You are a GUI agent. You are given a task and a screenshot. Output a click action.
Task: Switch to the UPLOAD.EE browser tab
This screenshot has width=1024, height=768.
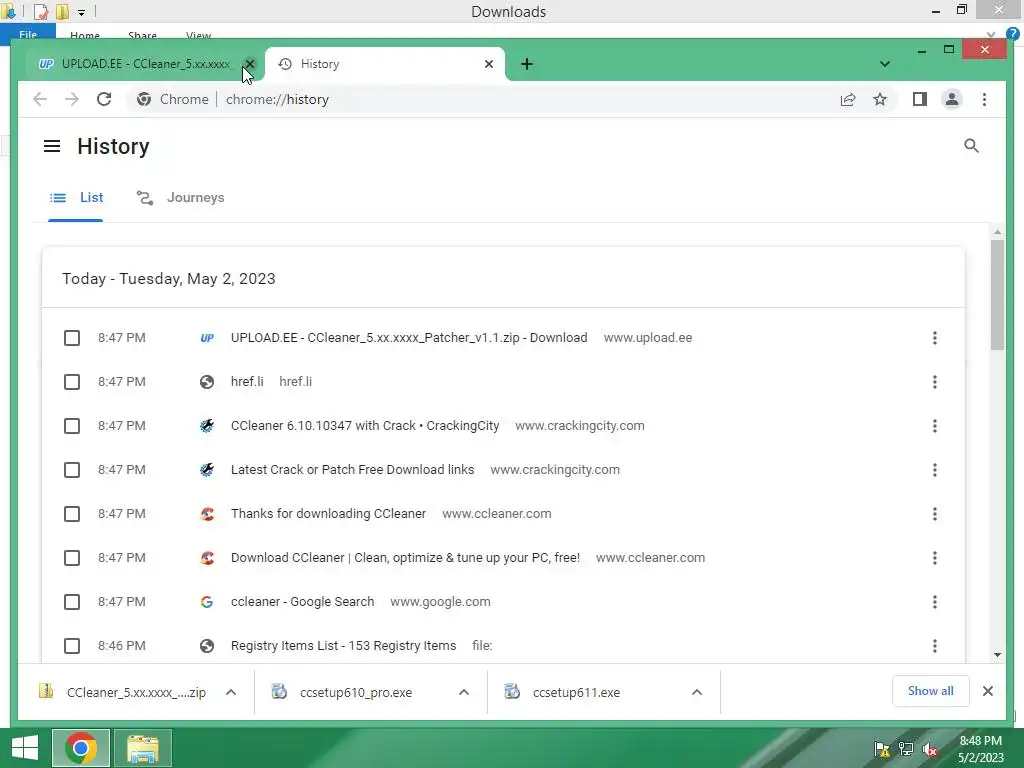(137, 64)
